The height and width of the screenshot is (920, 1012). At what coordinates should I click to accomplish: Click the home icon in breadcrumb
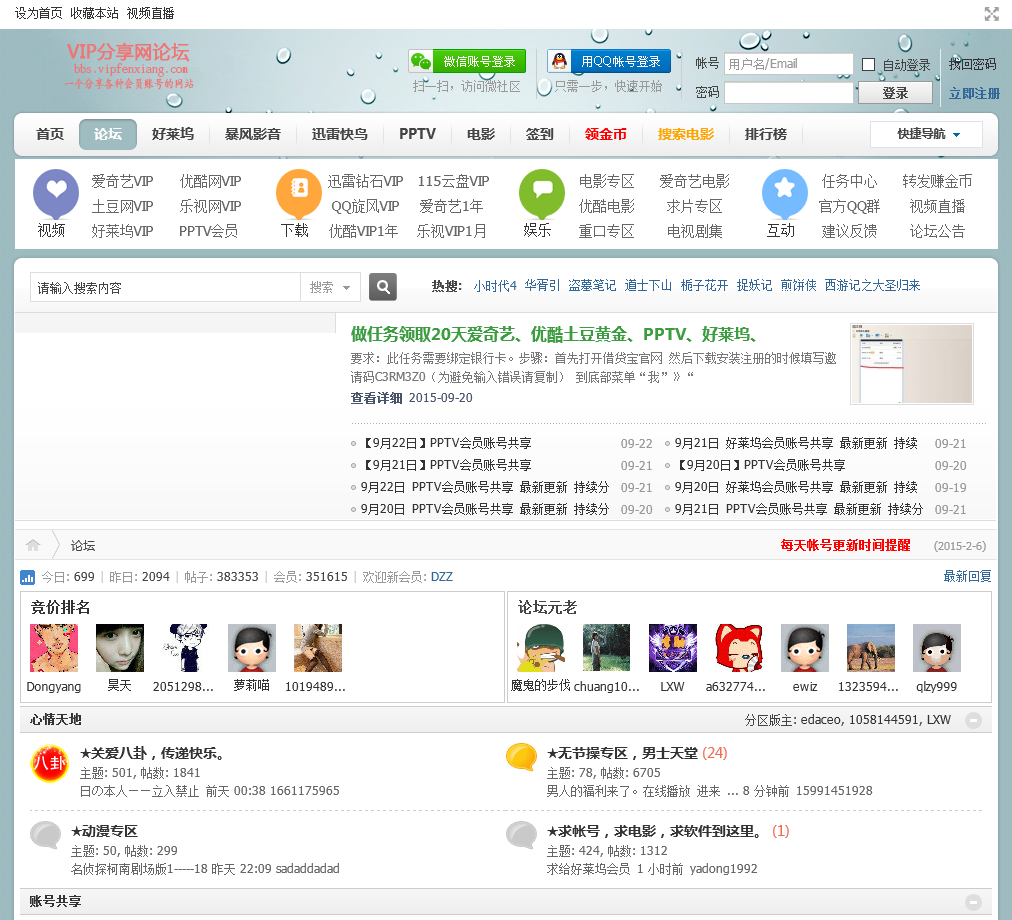coord(33,546)
